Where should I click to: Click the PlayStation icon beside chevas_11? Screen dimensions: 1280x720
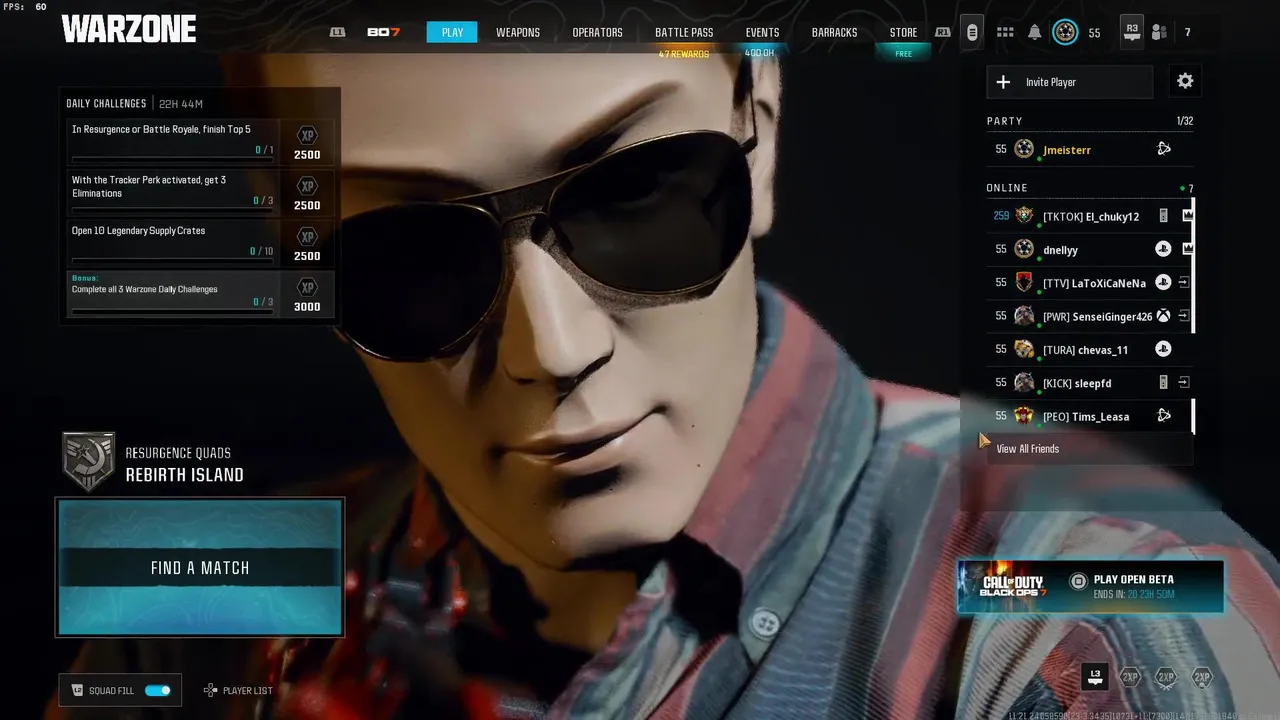pos(1163,349)
